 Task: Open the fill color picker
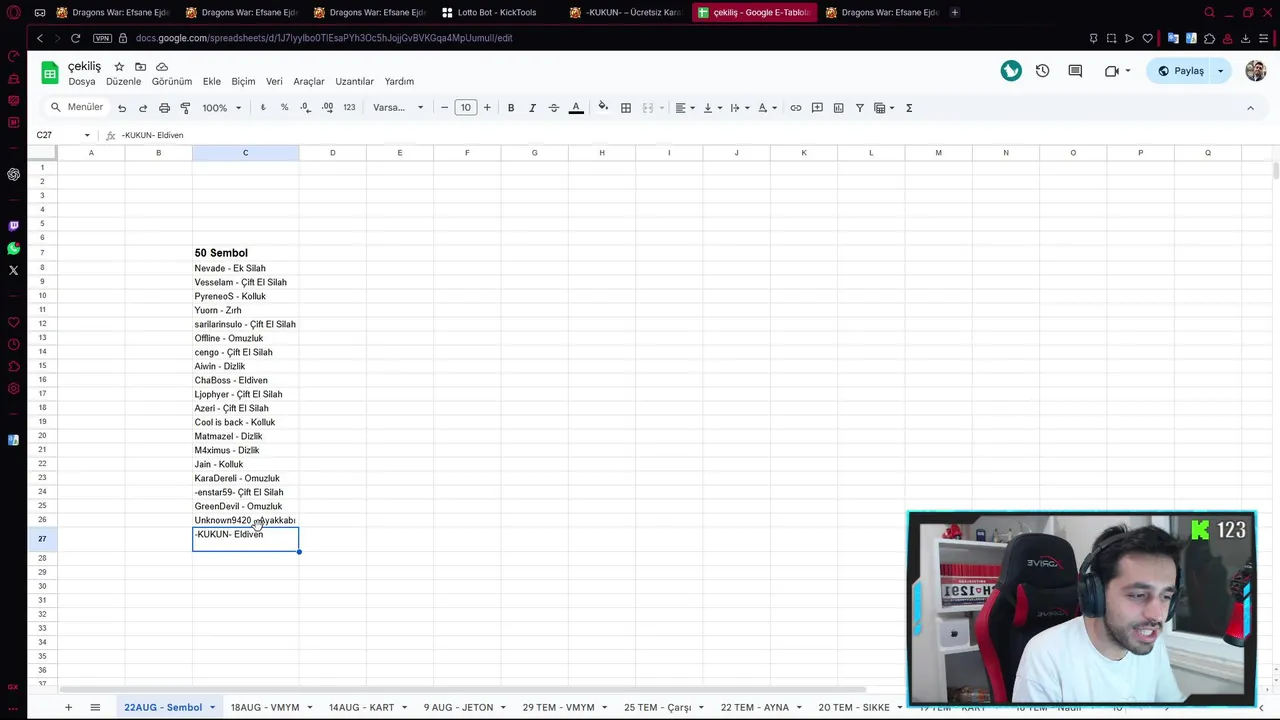point(603,108)
